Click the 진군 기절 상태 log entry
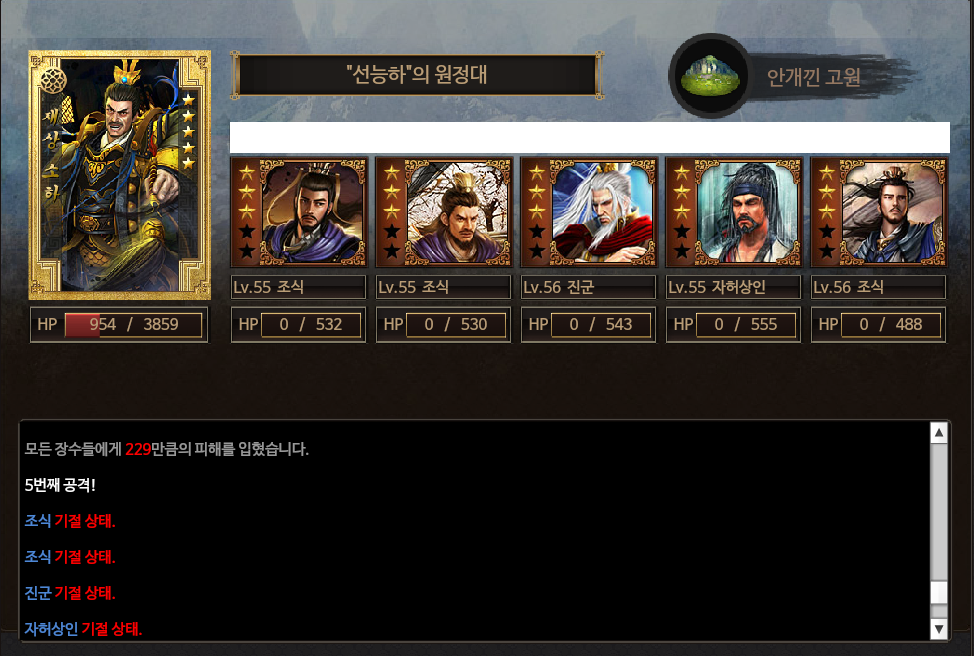This screenshot has width=974, height=656. click(70, 593)
